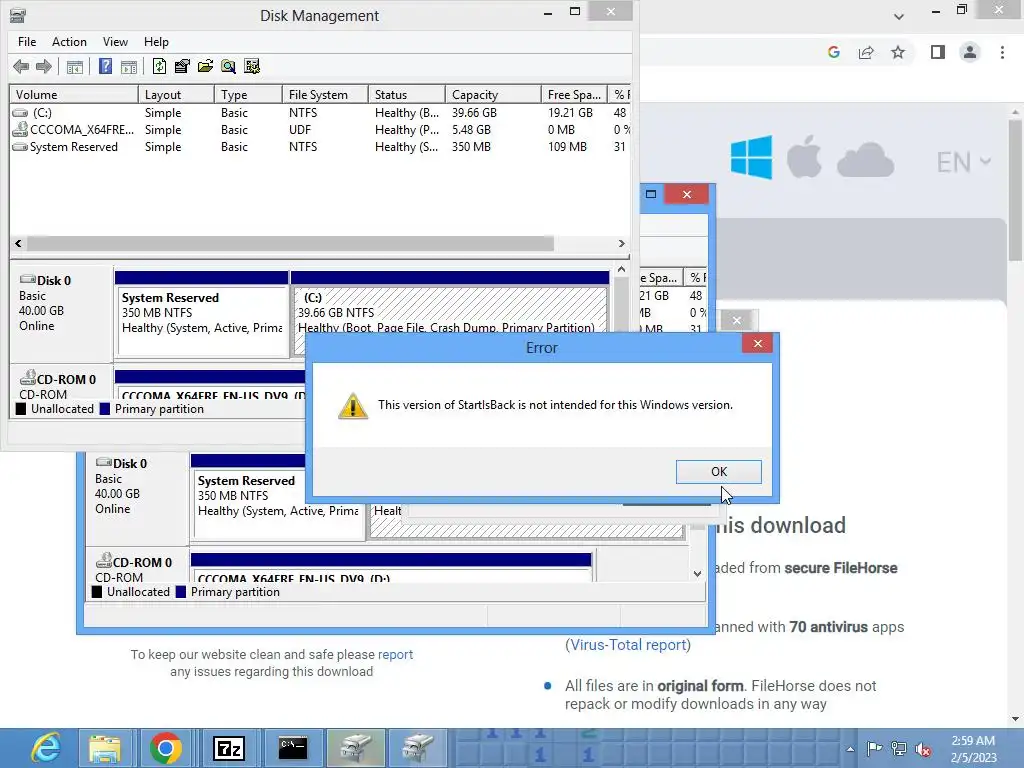1024x768 pixels.
Task: Click the volume list scroll-right arrow
Action: coord(622,244)
